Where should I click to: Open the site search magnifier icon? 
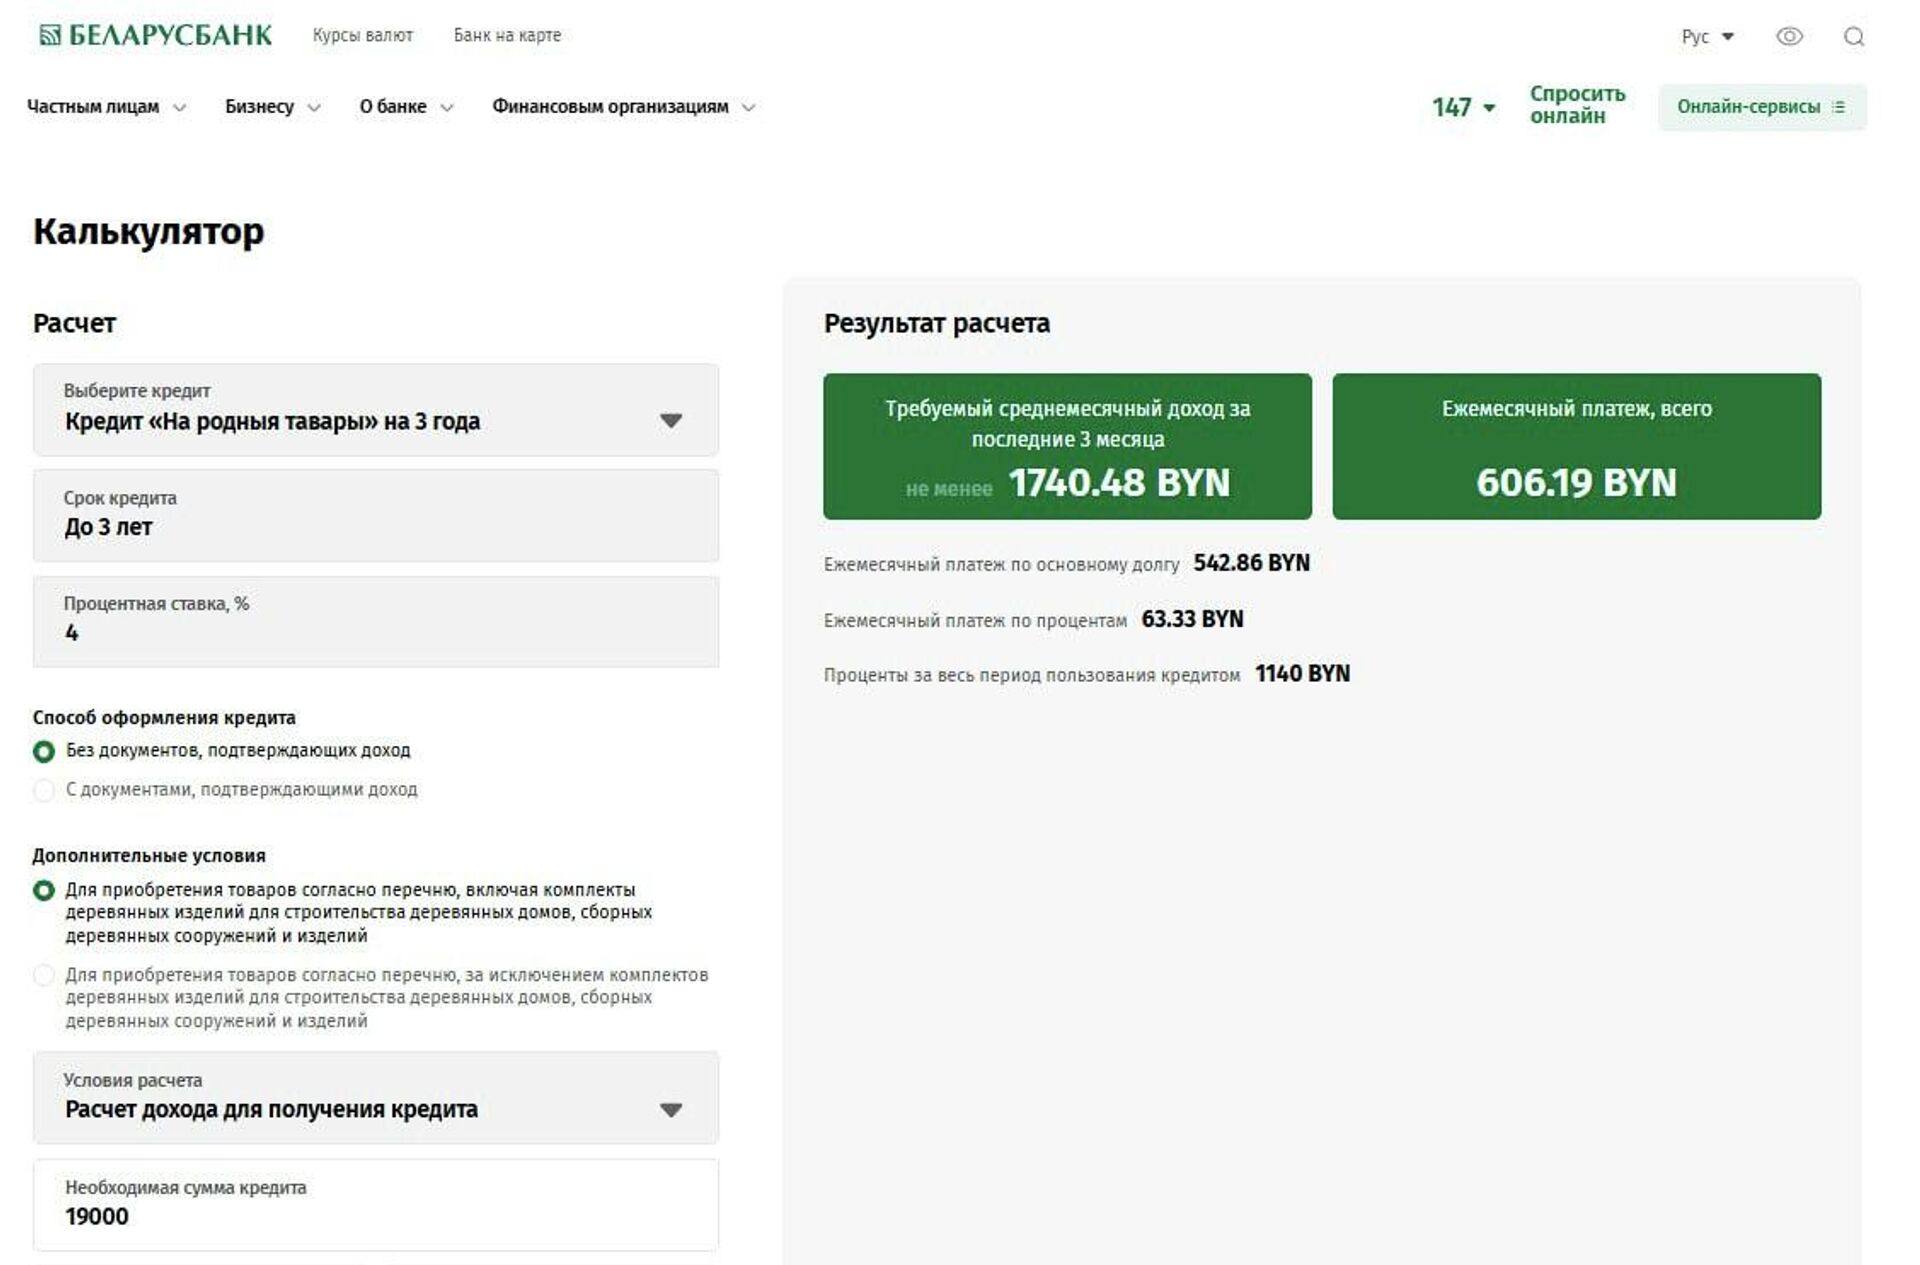(1853, 37)
